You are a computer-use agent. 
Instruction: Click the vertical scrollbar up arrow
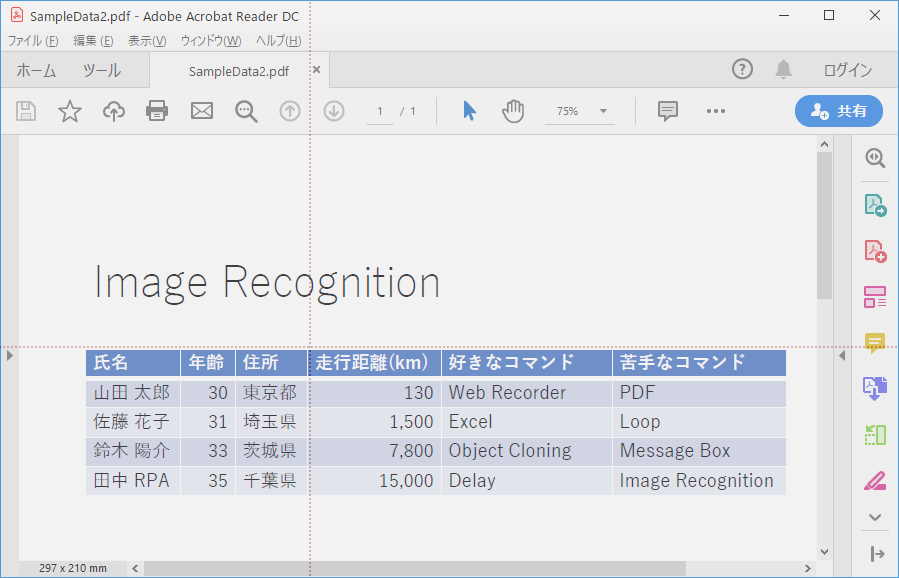[824, 144]
